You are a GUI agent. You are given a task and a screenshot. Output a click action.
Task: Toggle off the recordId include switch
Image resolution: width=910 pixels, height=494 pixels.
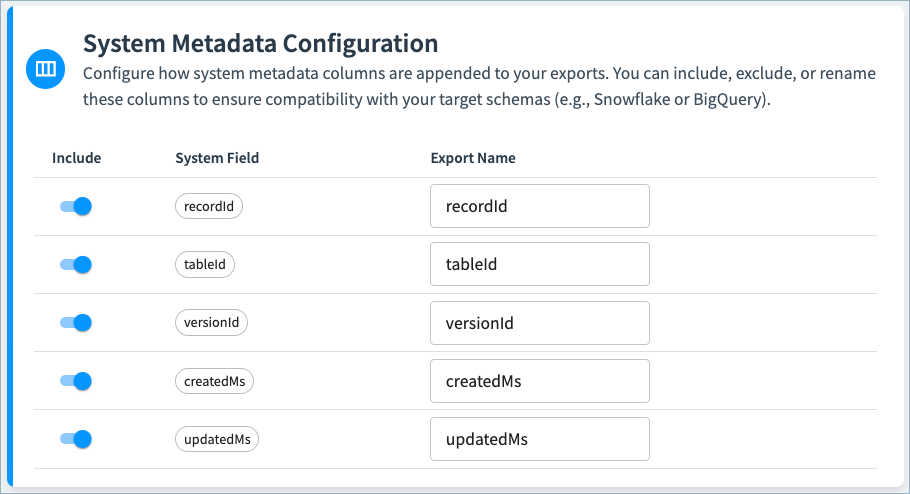76,206
